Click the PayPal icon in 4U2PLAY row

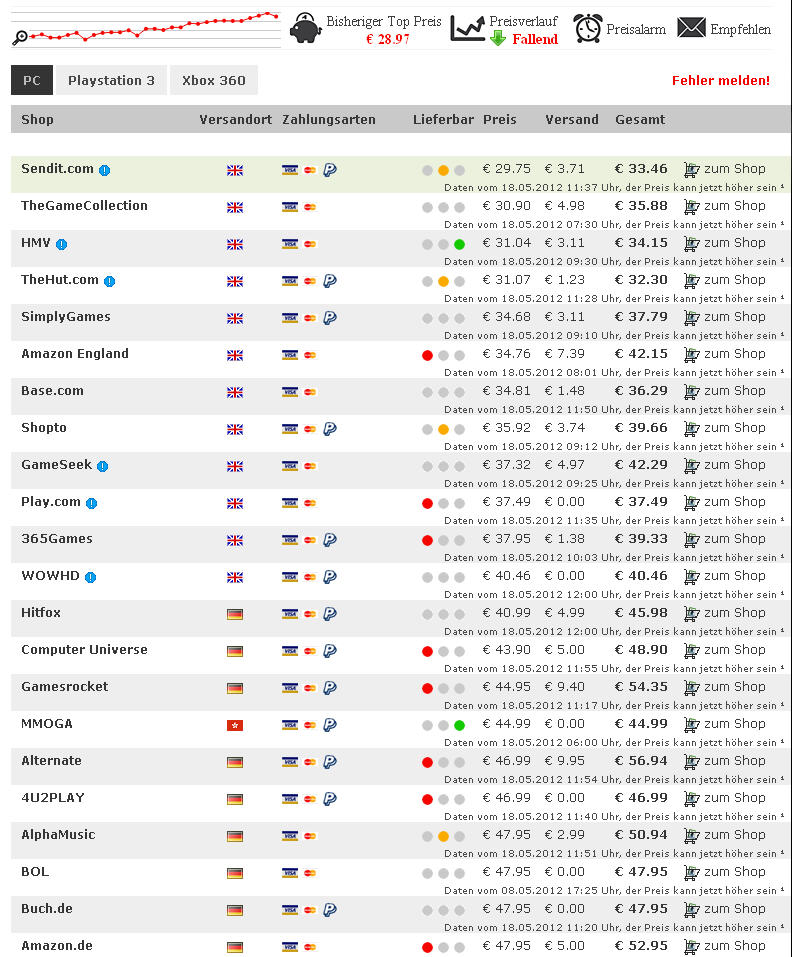[329, 799]
